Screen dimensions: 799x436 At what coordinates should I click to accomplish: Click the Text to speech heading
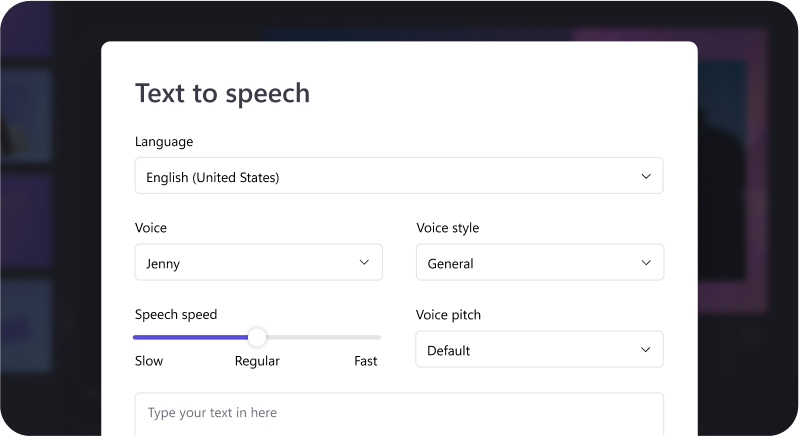(222, 93)
